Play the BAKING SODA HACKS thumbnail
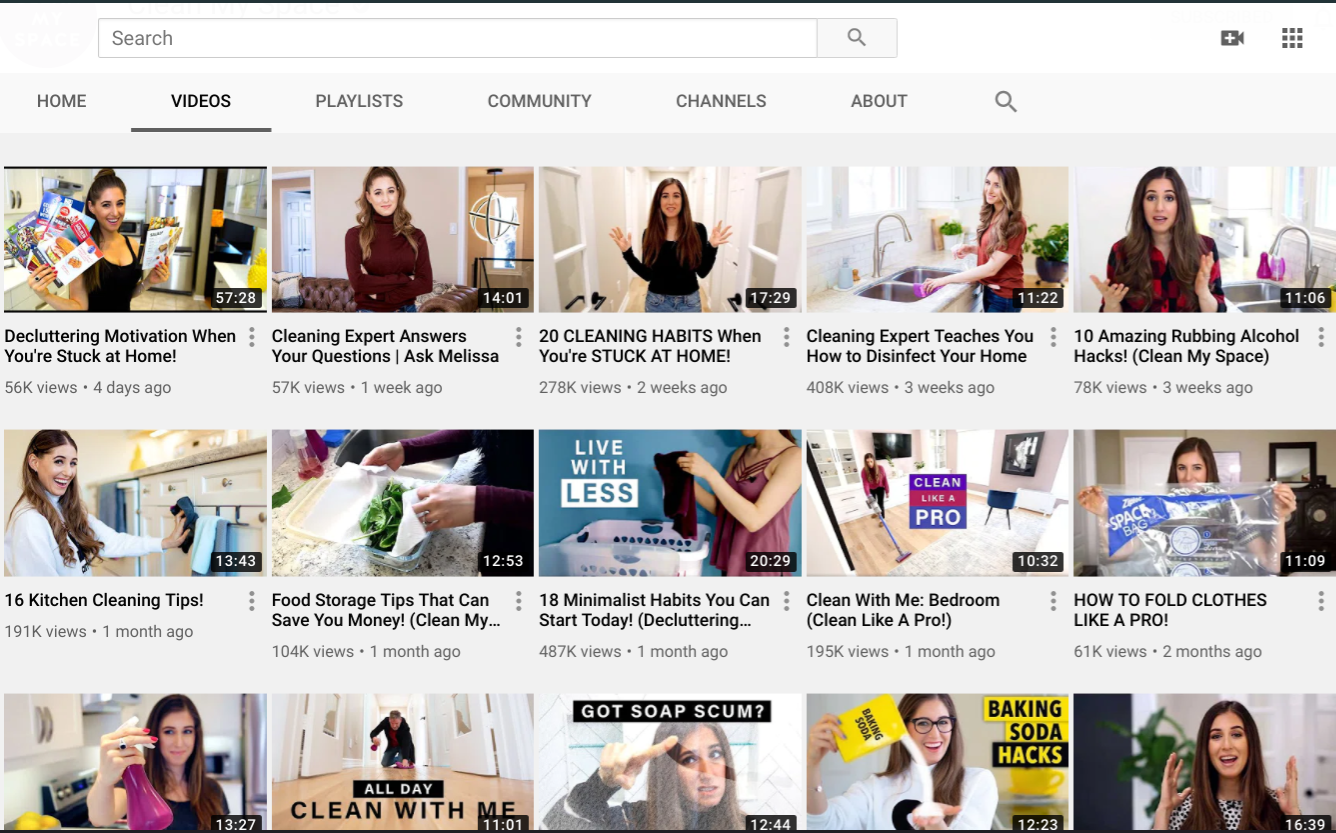Viewport: 1336px width, 833px height. coord(937,762)
